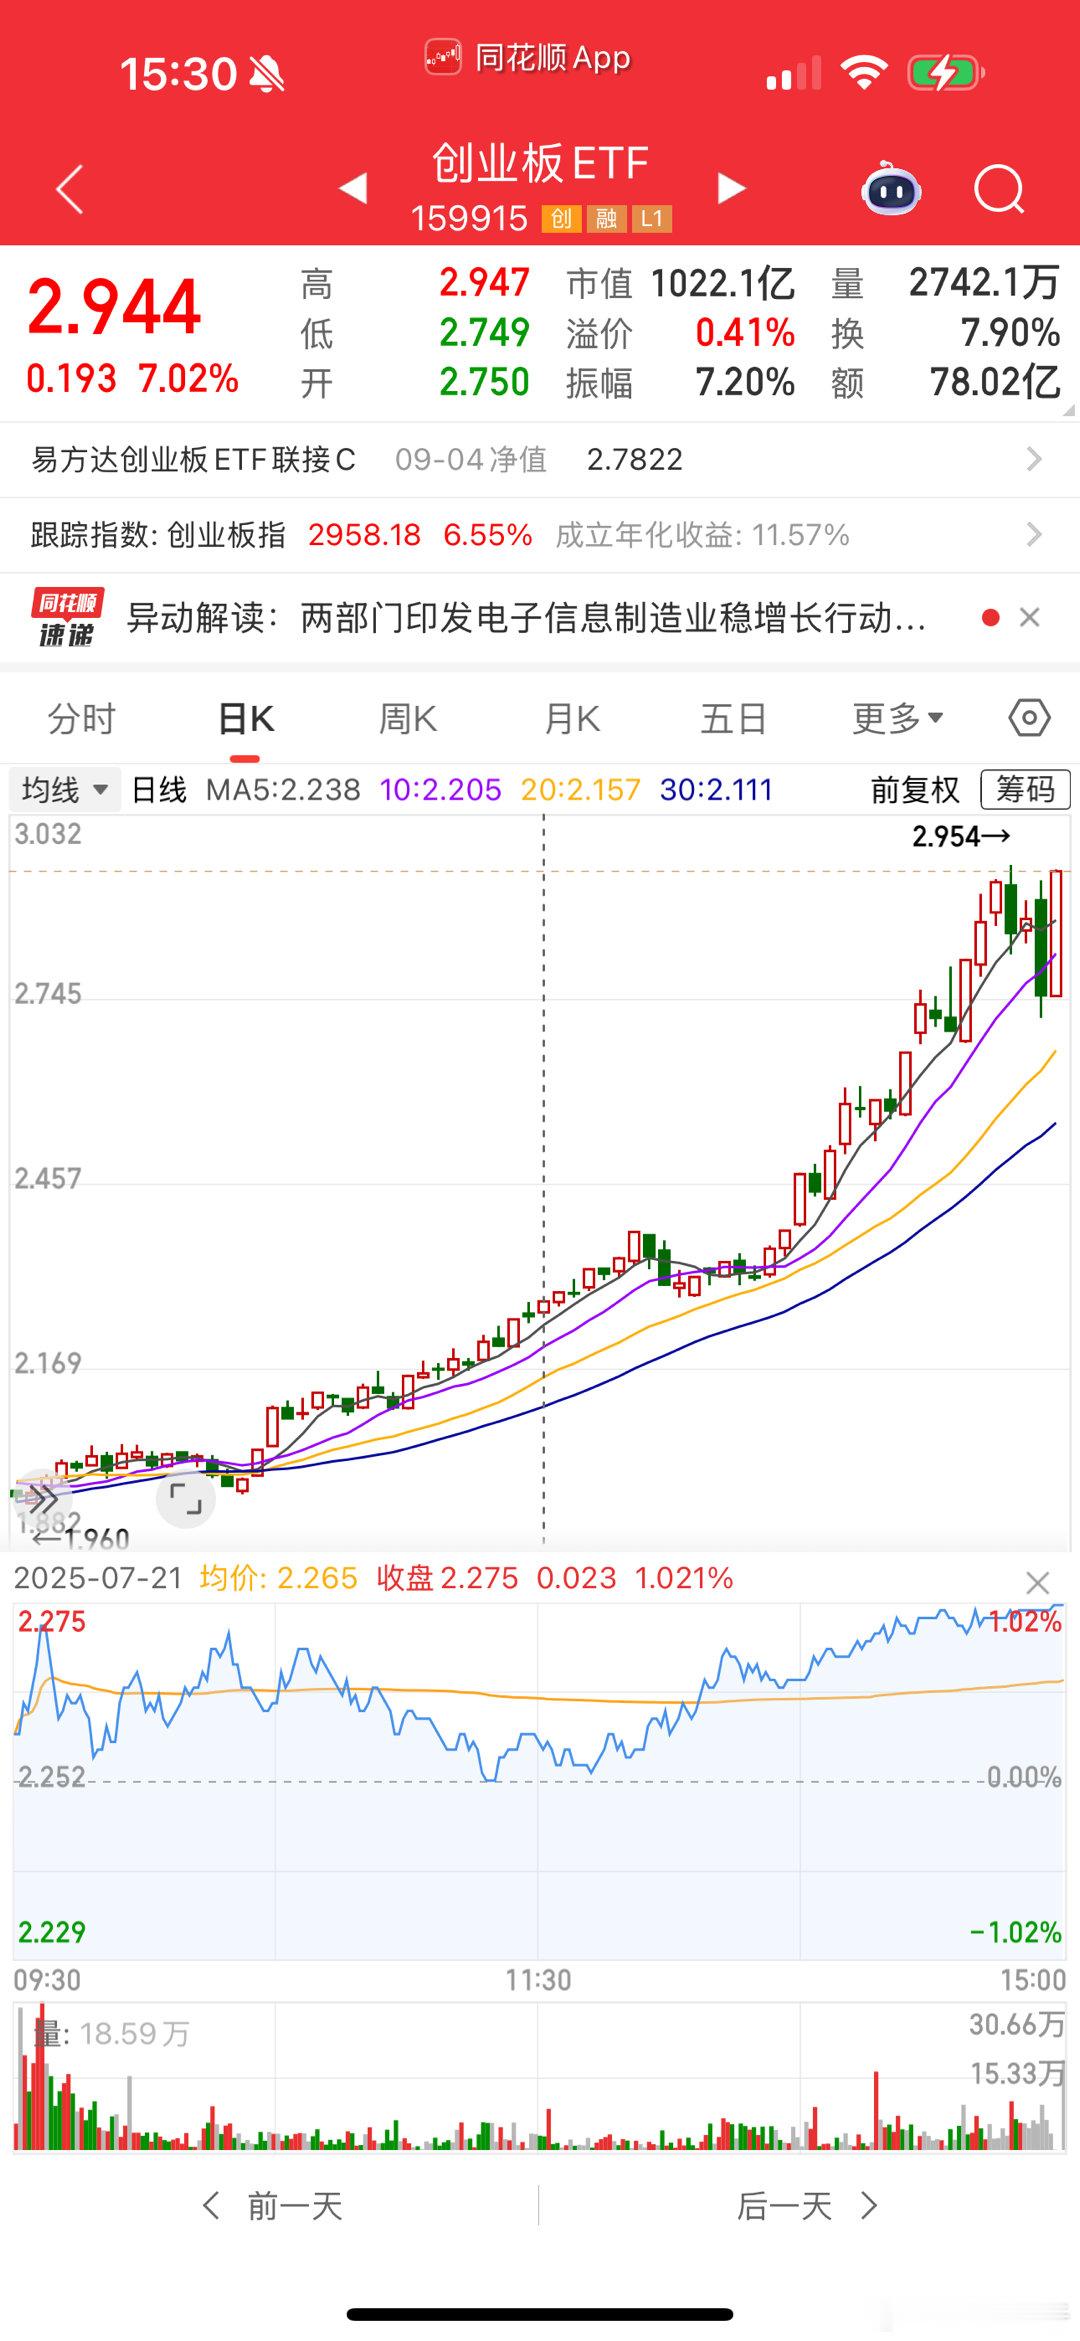The image size is (1080, 2341).
Task: Go to 前一天 previous day
Action: point(274,2205)
